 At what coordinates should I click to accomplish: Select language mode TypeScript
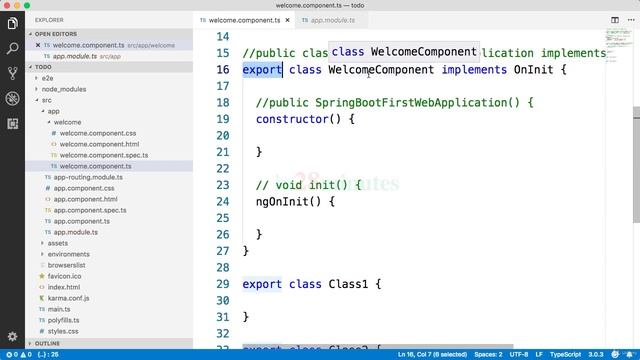click(x=565, y=355)
